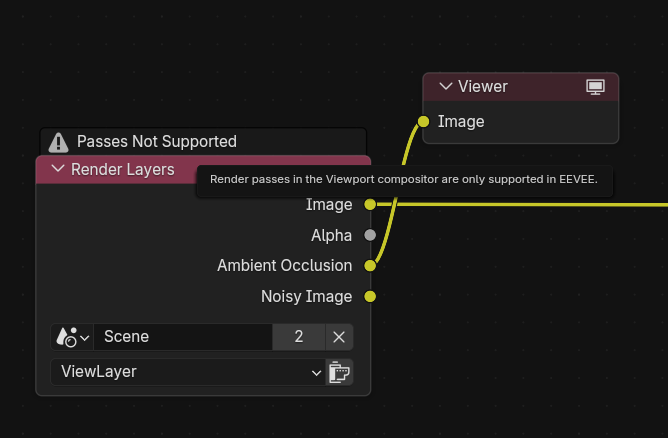This screenshot has height=438, width=668.
Task: Unlink the scene with the X button
Action: click(x=339, y=337)
